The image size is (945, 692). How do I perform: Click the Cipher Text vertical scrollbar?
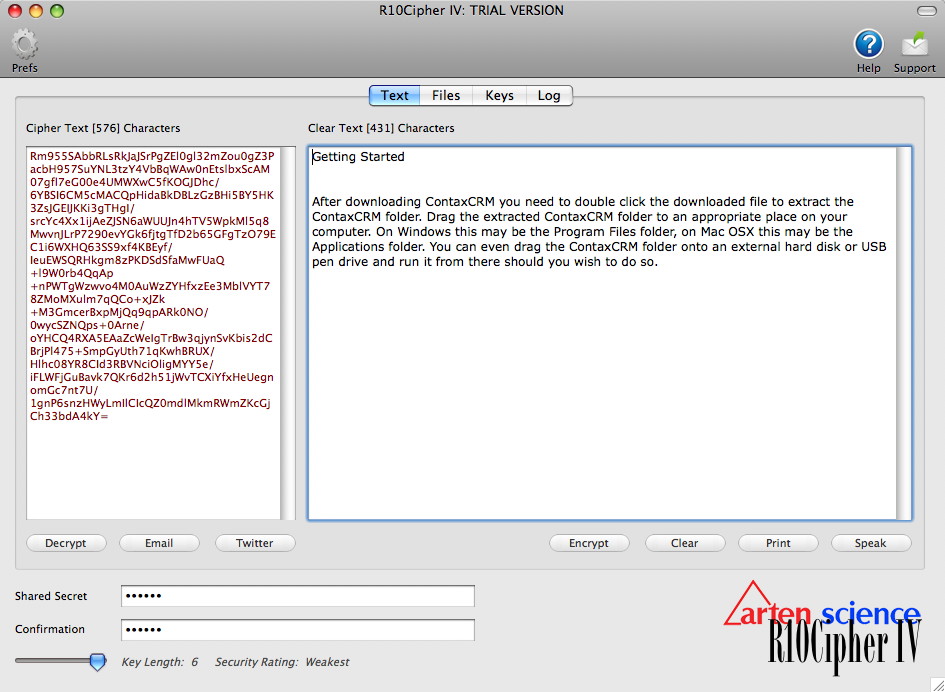point(288,333)
